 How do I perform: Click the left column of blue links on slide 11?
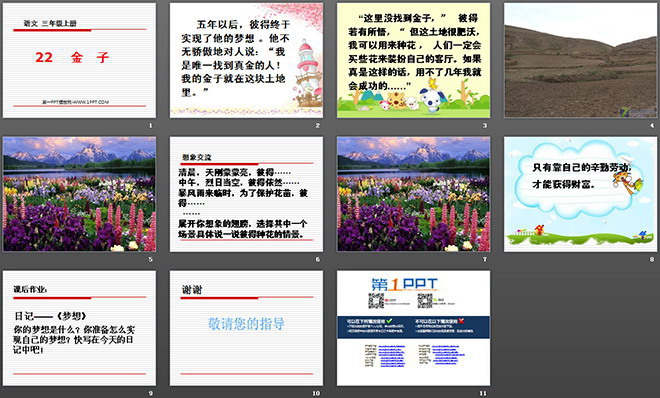[x=391, y=356]
